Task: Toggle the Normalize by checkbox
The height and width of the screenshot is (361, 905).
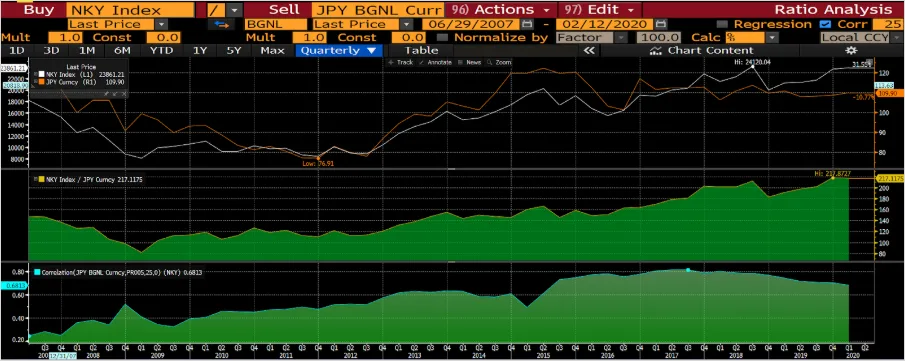Action: (443, 38)
